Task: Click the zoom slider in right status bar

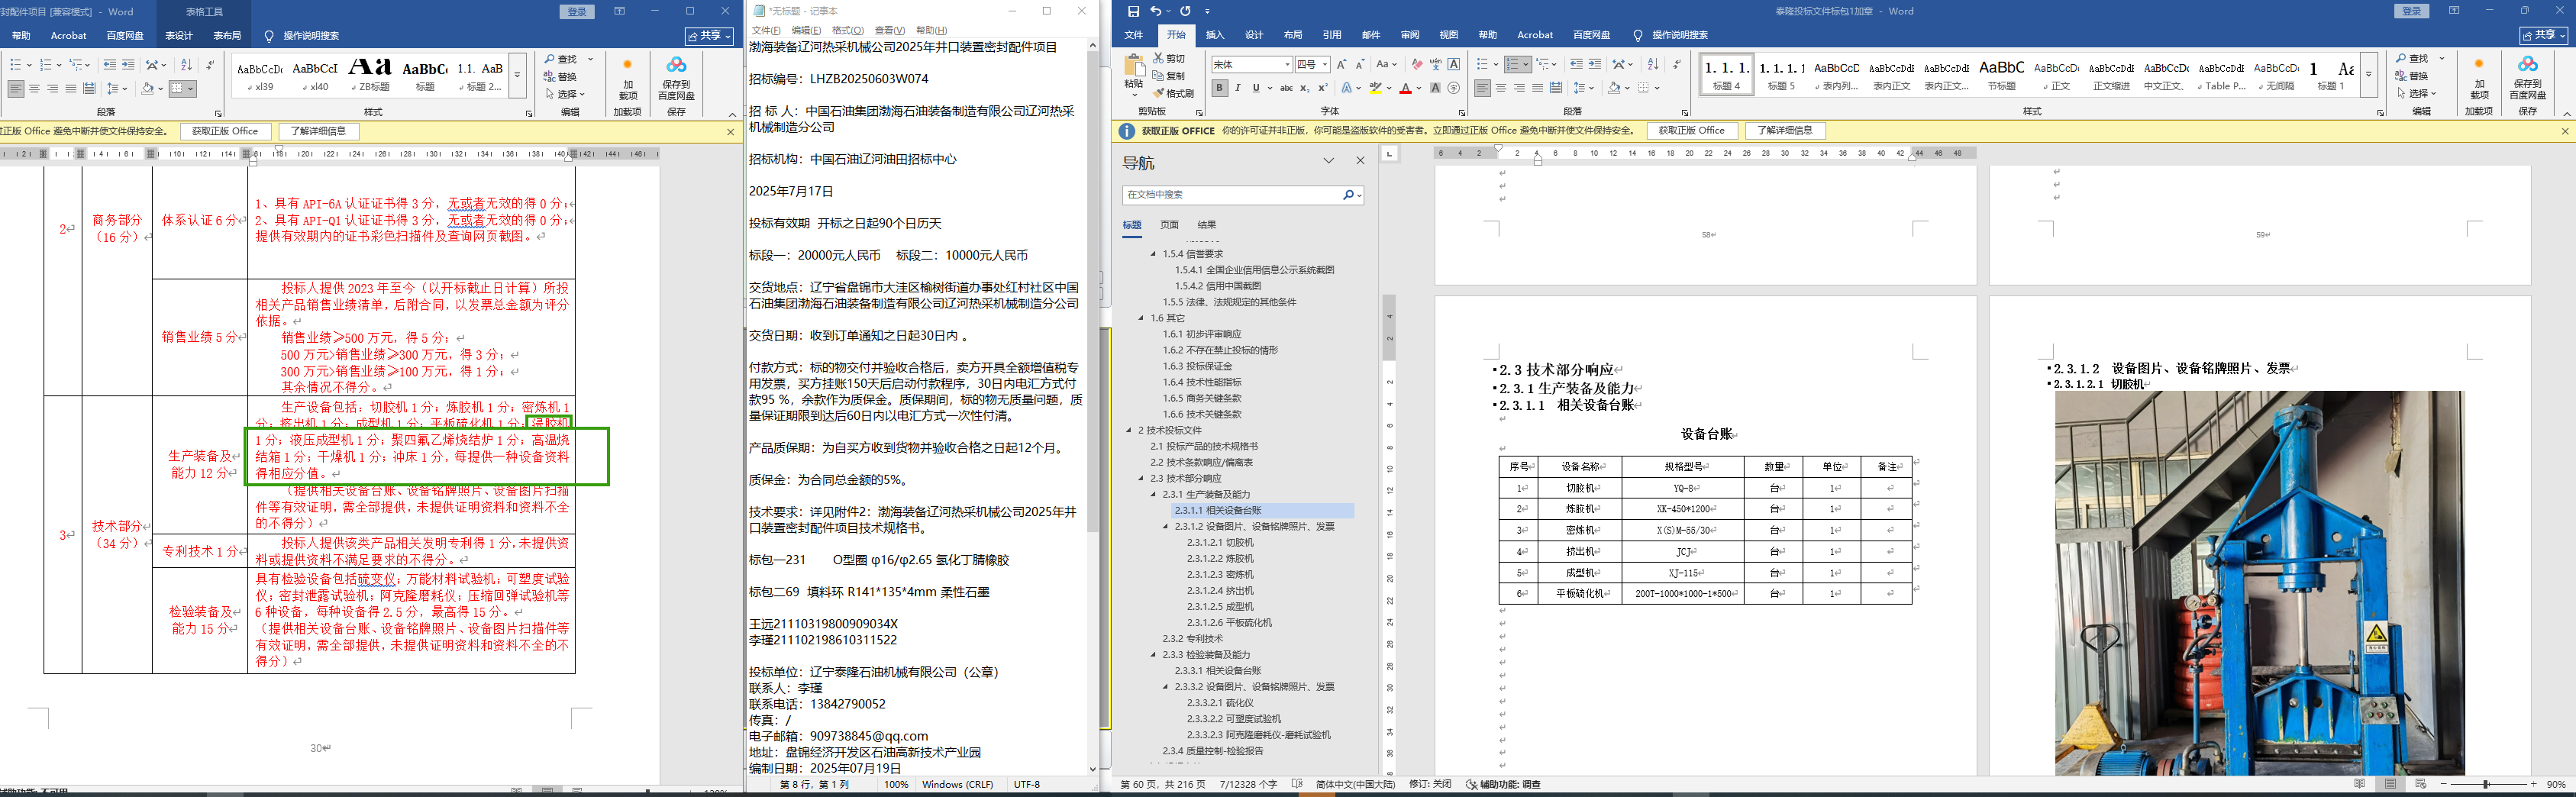Action: (2485, 785)
